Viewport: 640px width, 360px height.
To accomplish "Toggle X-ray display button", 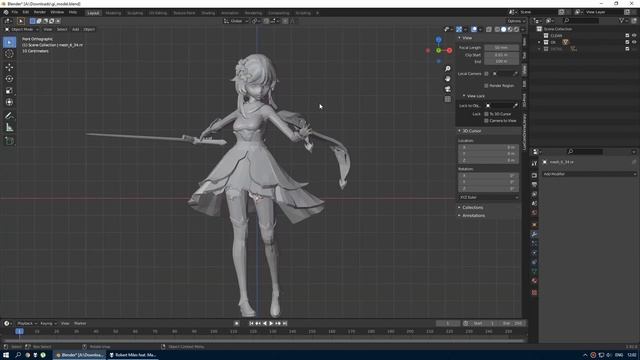I will [489, 29].
